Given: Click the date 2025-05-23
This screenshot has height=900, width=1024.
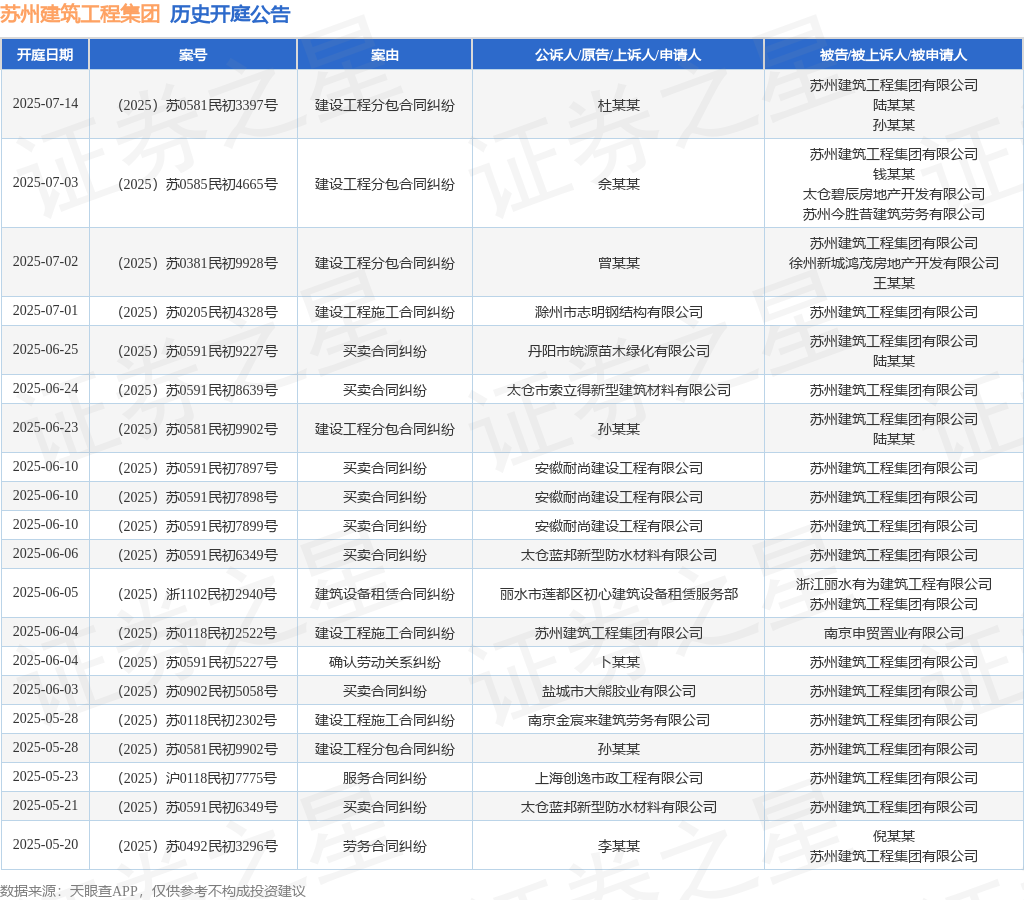Looking at the screenshot, I should [45, 777].
